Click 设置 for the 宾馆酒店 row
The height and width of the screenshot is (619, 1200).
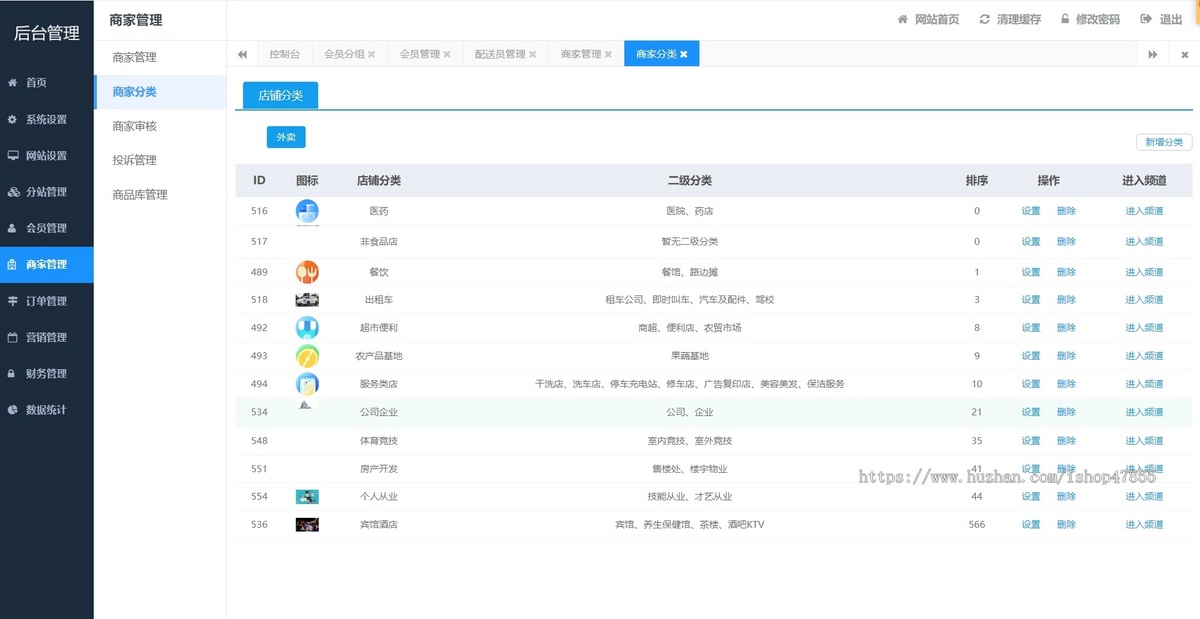(1030, 524)
